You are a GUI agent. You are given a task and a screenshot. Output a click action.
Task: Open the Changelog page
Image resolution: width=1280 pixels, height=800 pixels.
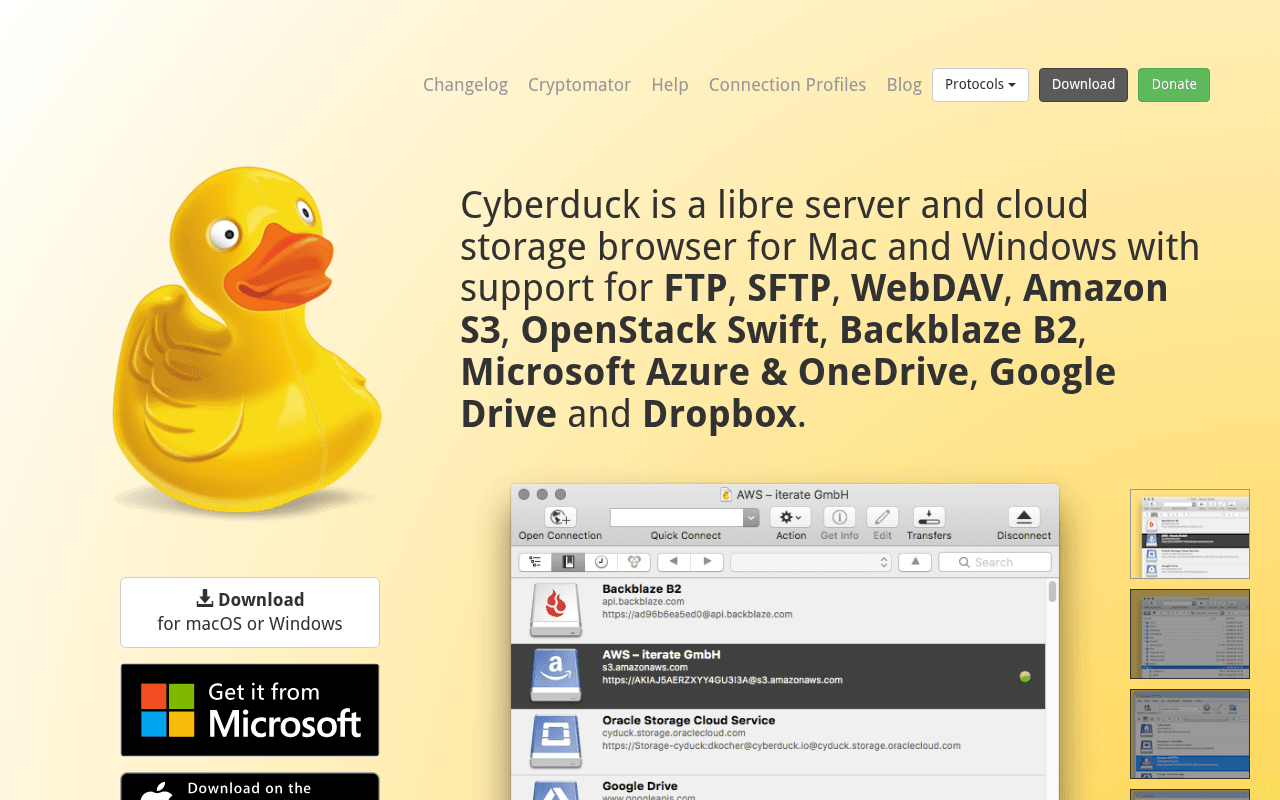465,85
